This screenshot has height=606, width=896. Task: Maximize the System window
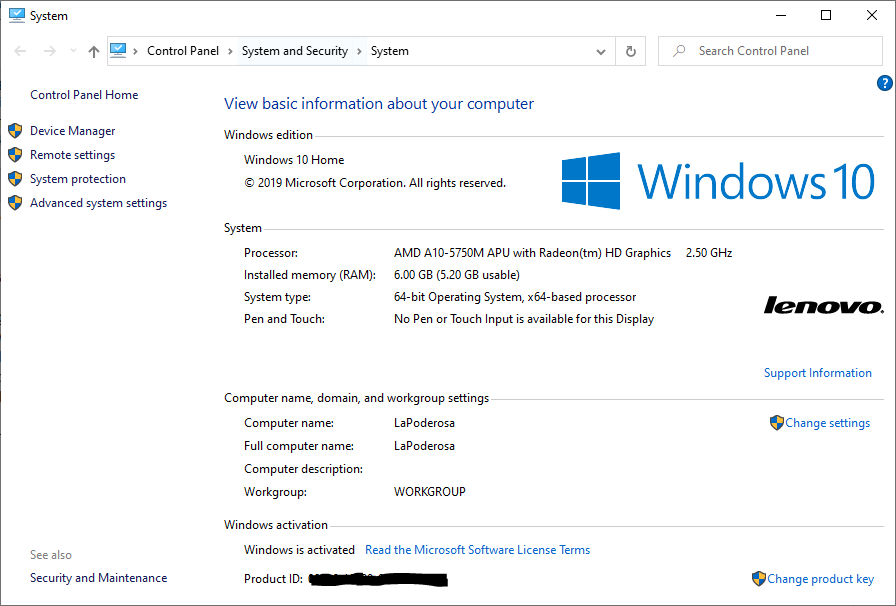(x=826, y=15)
